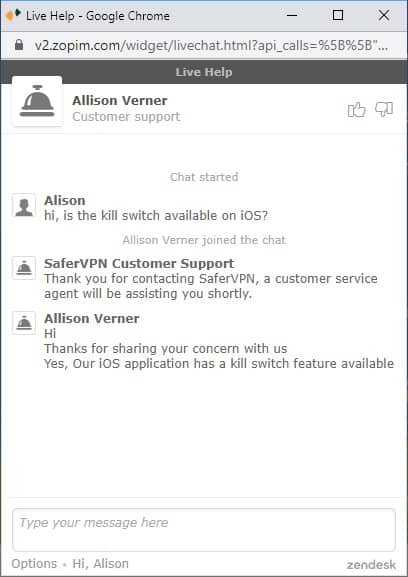
Task: Minimize the Live Help window
Action: [292, 15]
